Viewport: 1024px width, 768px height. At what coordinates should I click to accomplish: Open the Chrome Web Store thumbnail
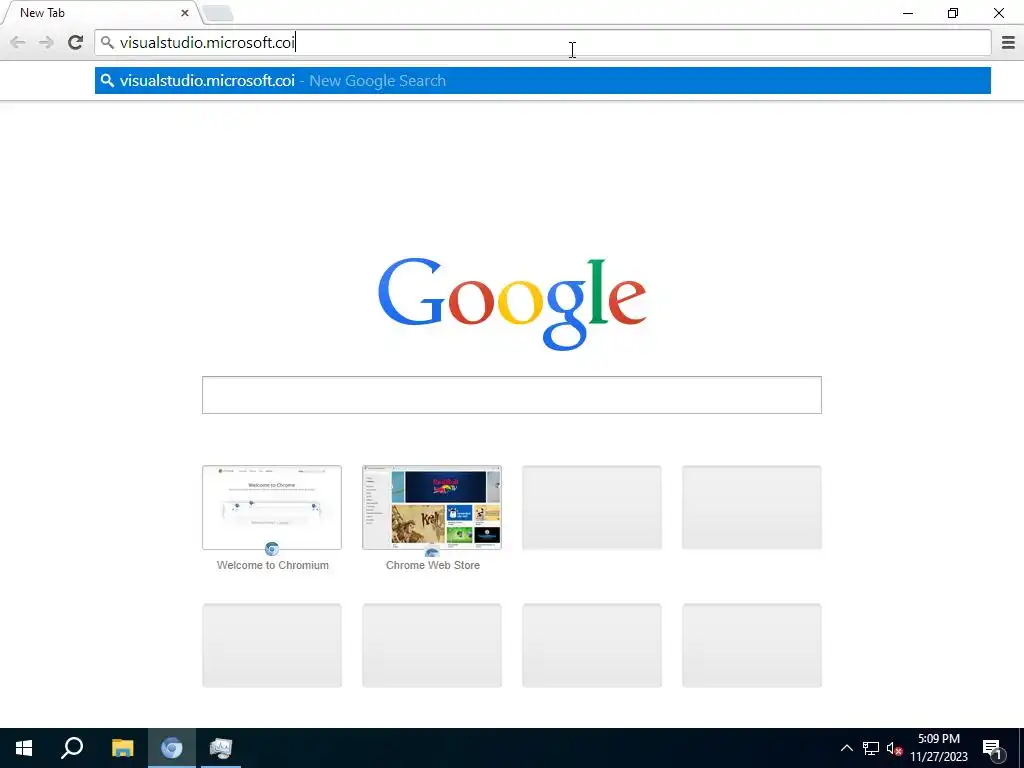coord(432,507)
